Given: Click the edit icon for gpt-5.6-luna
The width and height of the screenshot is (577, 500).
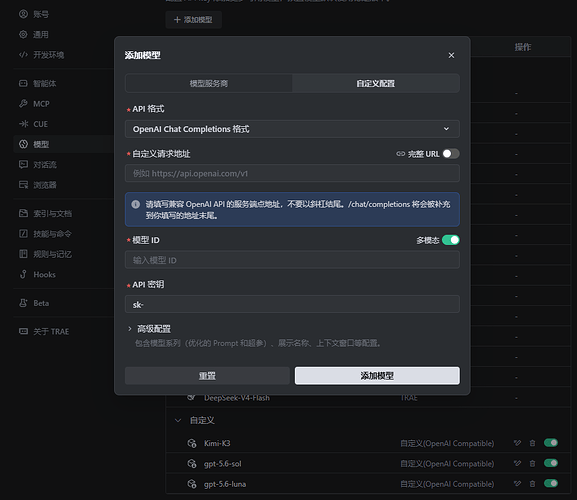Looking at the screenshot, I should click(x=517, y=484).
